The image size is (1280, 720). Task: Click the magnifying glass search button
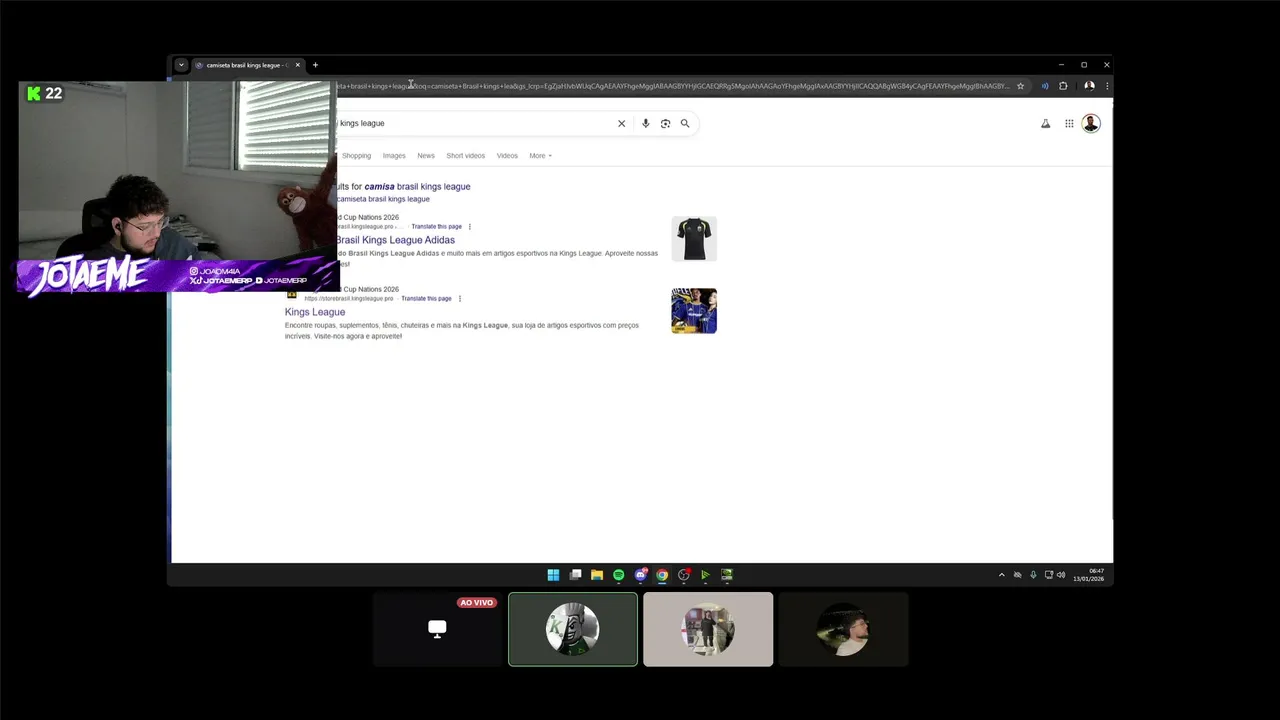(x=685, y=123)
